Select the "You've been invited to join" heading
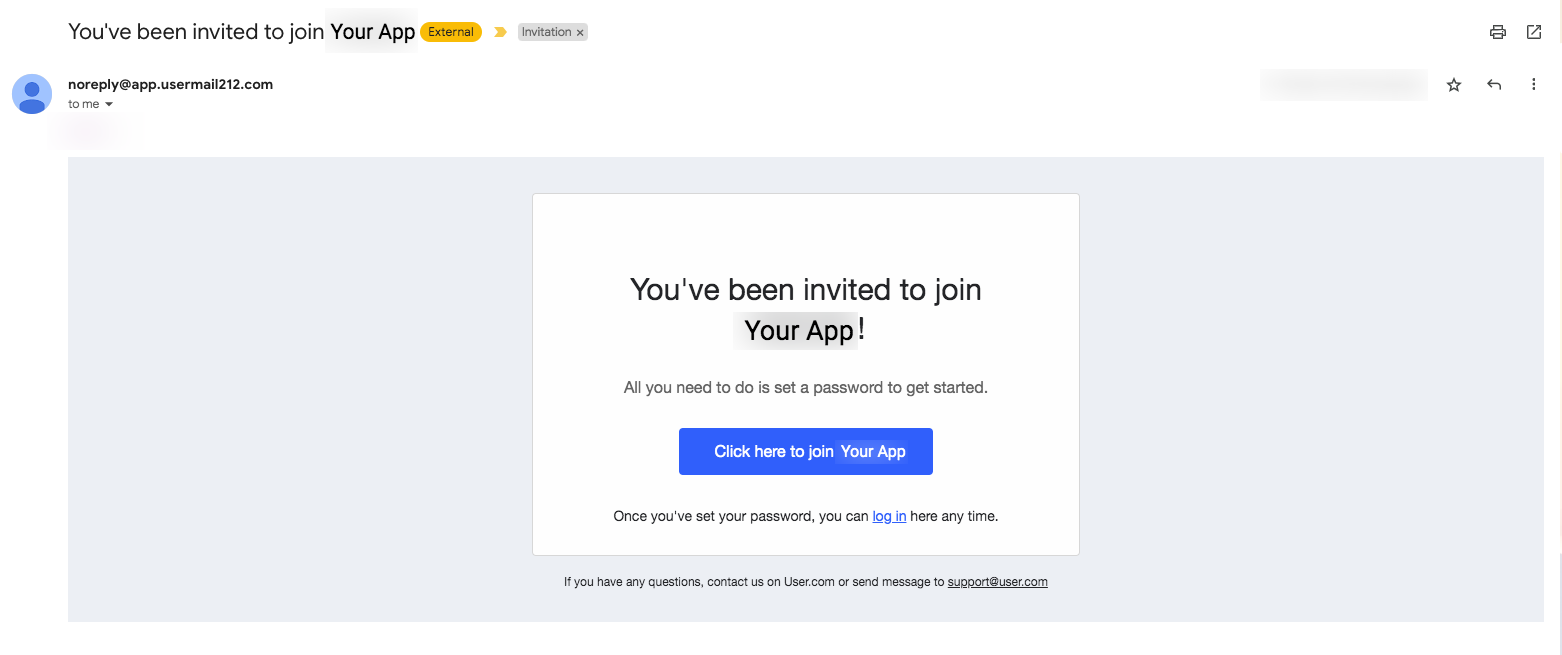Image resolution: width=1562 pixels, height=655 pixels. click(806, 289)
